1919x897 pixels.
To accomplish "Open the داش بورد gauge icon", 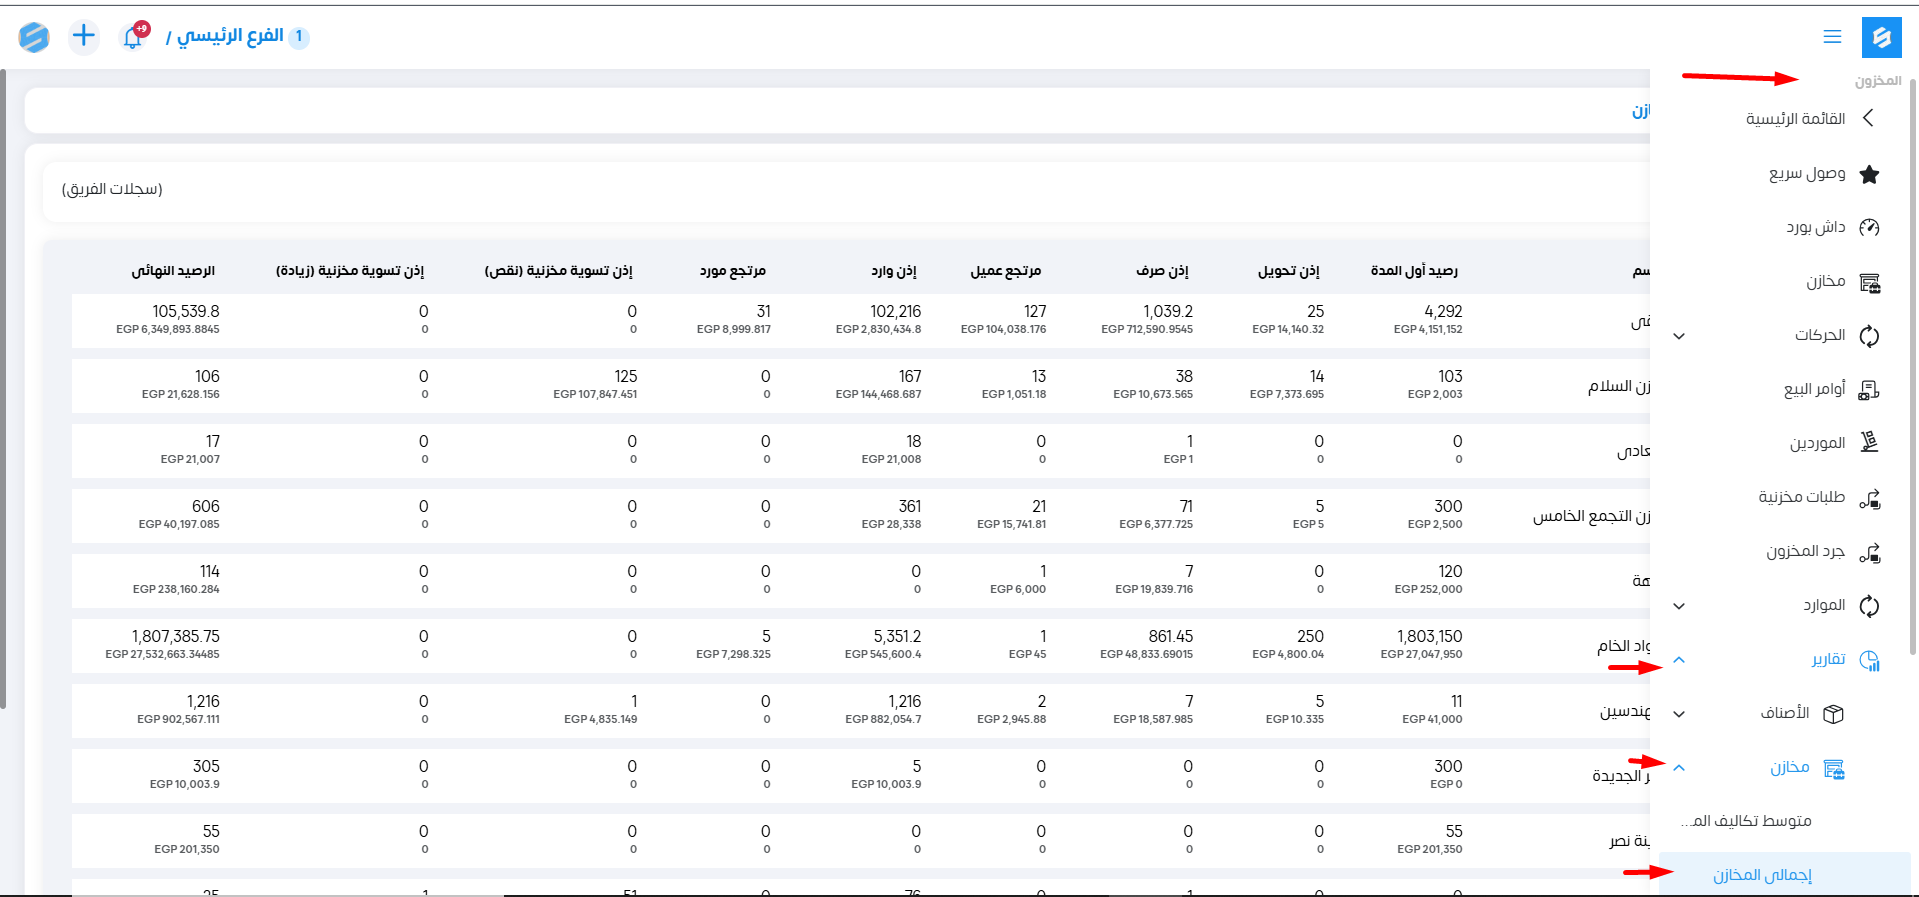I will [1869, 228].
